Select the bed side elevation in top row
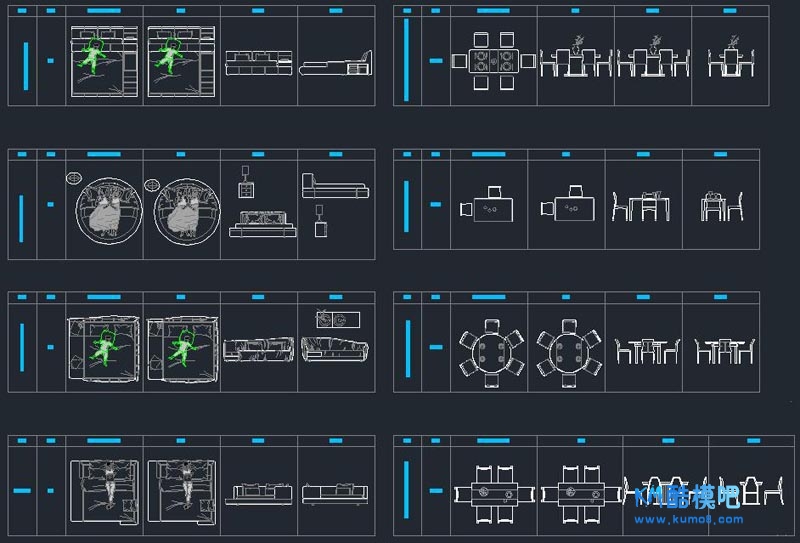The width and height of the screenshot is (800, 543). (336, 64)
